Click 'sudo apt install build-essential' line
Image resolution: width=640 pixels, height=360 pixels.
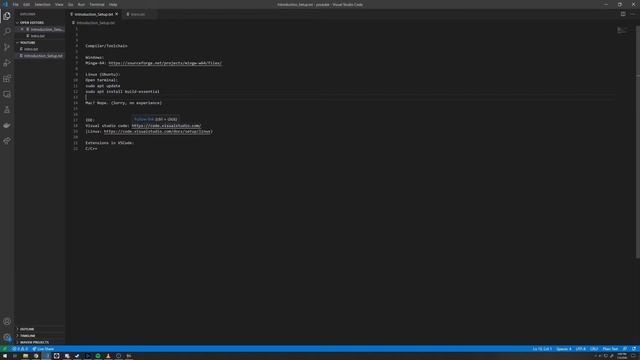[x=122, y=92]
